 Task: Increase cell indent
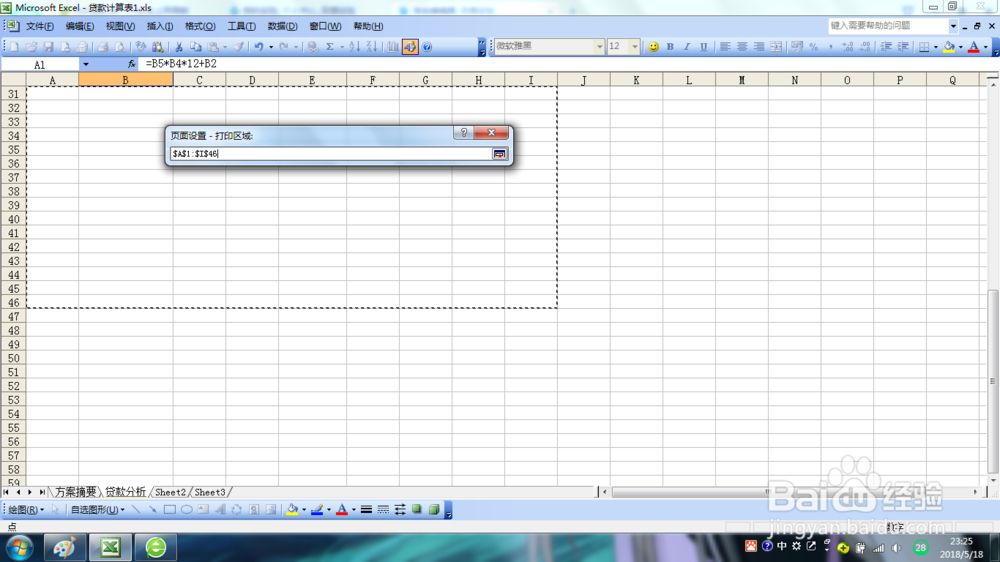(903, 47)
